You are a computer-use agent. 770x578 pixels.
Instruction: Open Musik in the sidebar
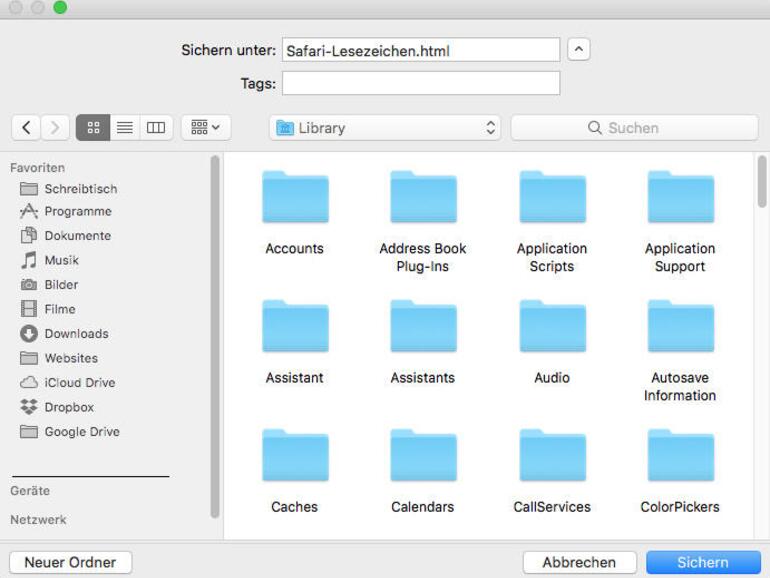click(x=49, y=260)
